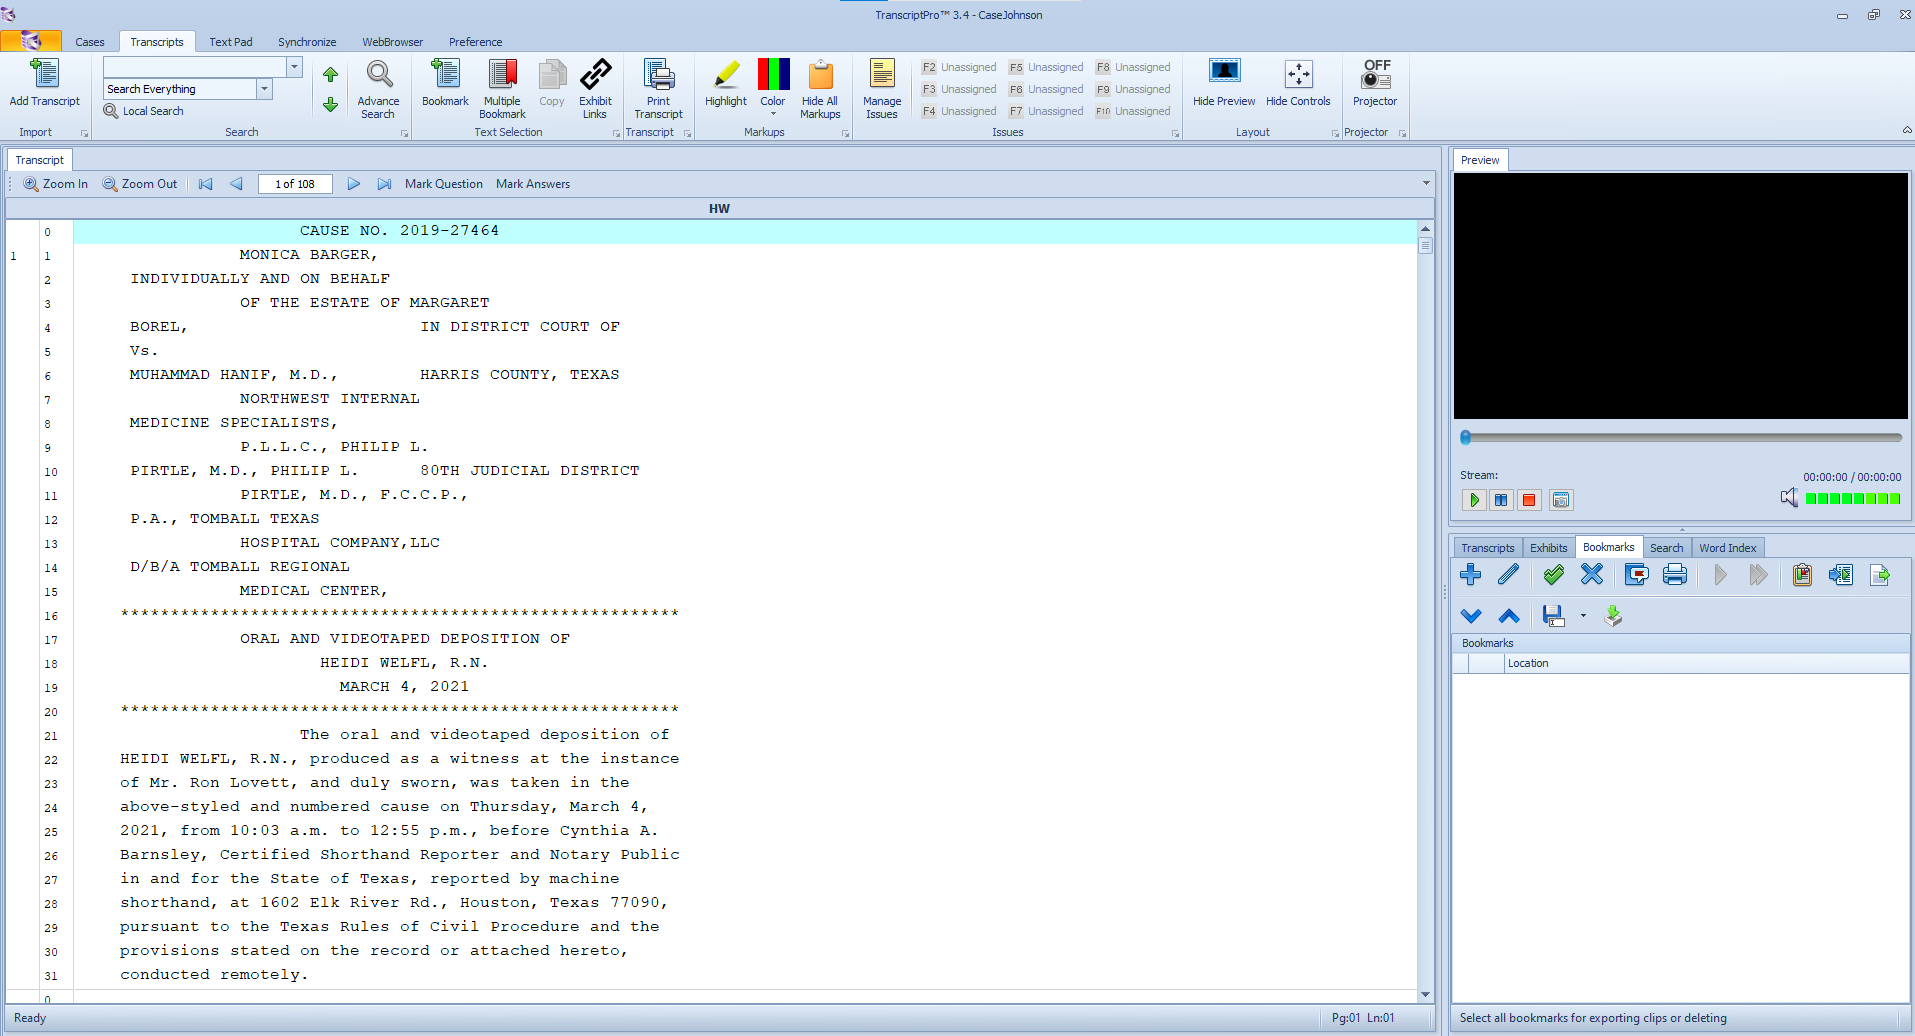Viewport: 1915px width, 1036px height.
Task: Open the Exhibit Links tool
Action: (596, 88)
